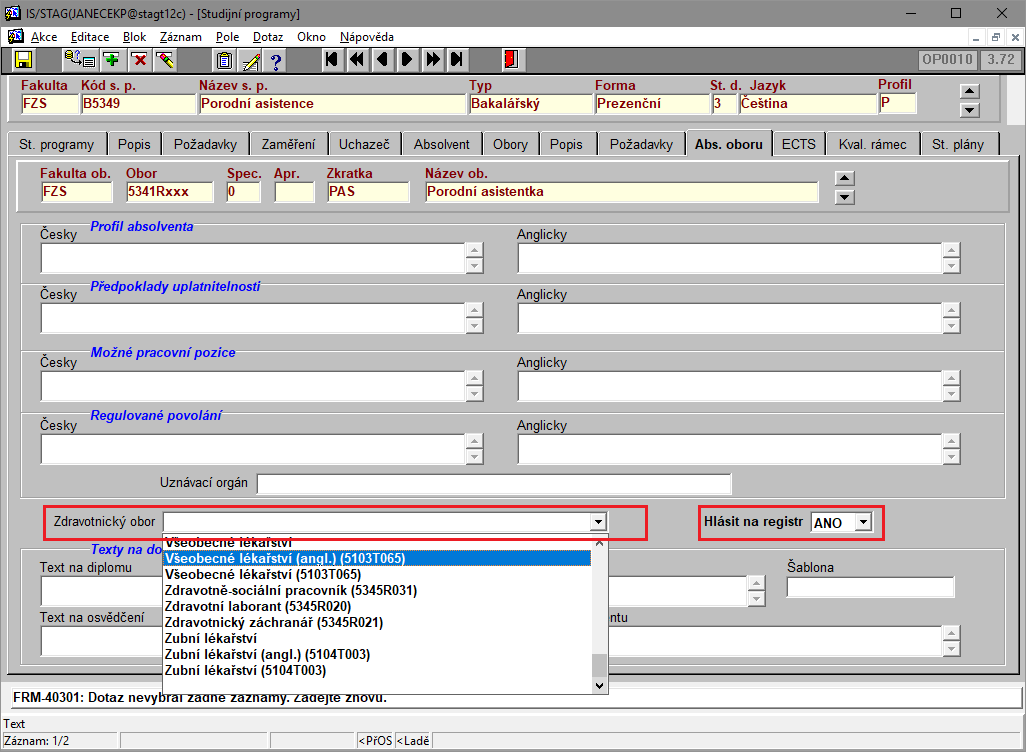Click the enter query toolbar icon
The height and width of the screenshot is (752, 1027).
[x=80, y=60]
